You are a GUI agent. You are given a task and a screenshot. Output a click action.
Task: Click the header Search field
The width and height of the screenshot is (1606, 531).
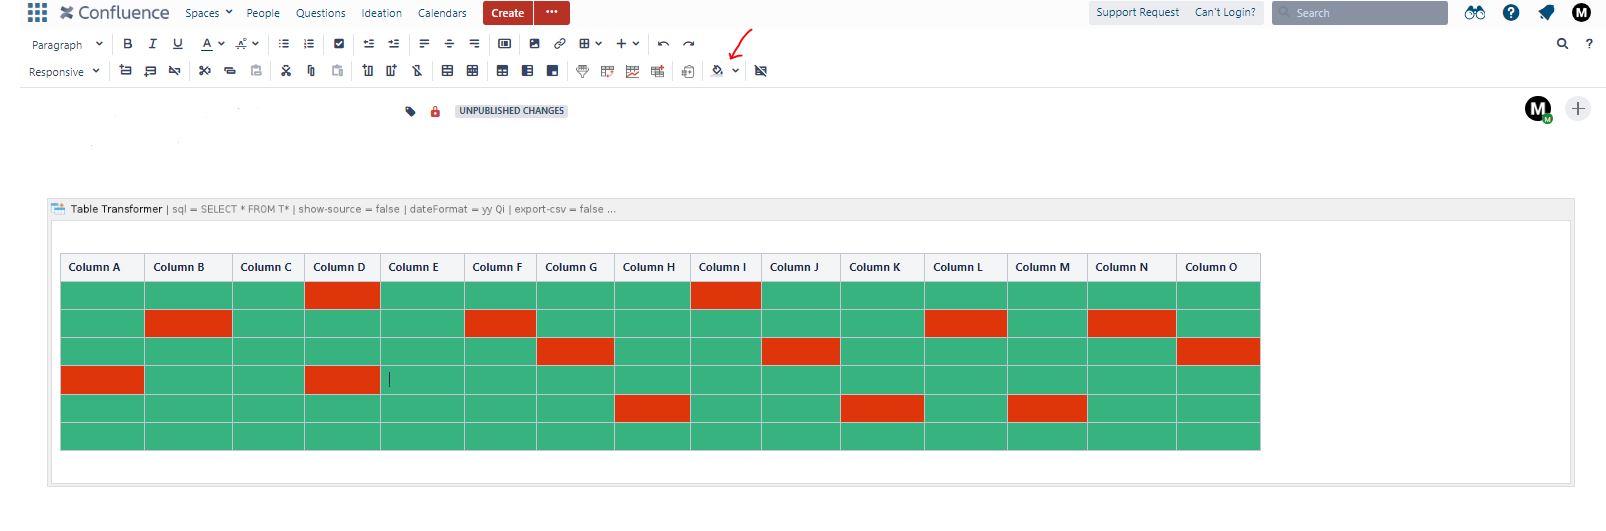[x=1360, y=13]
